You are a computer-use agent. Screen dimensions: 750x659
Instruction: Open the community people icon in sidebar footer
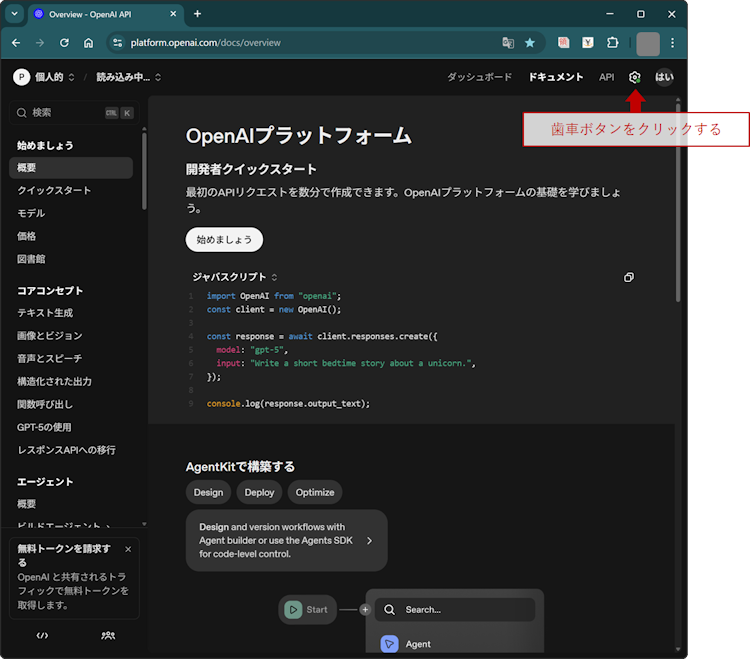[108, 635]
